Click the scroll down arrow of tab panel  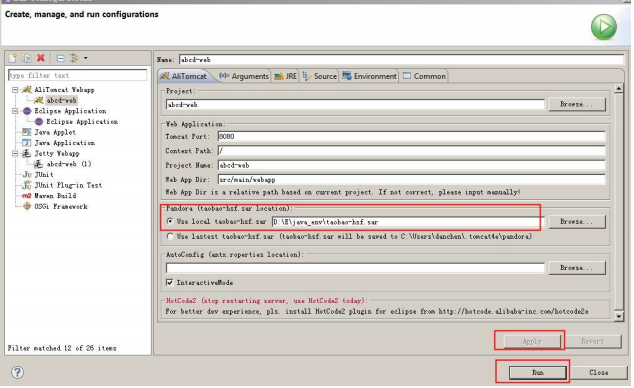pos(618,316)
